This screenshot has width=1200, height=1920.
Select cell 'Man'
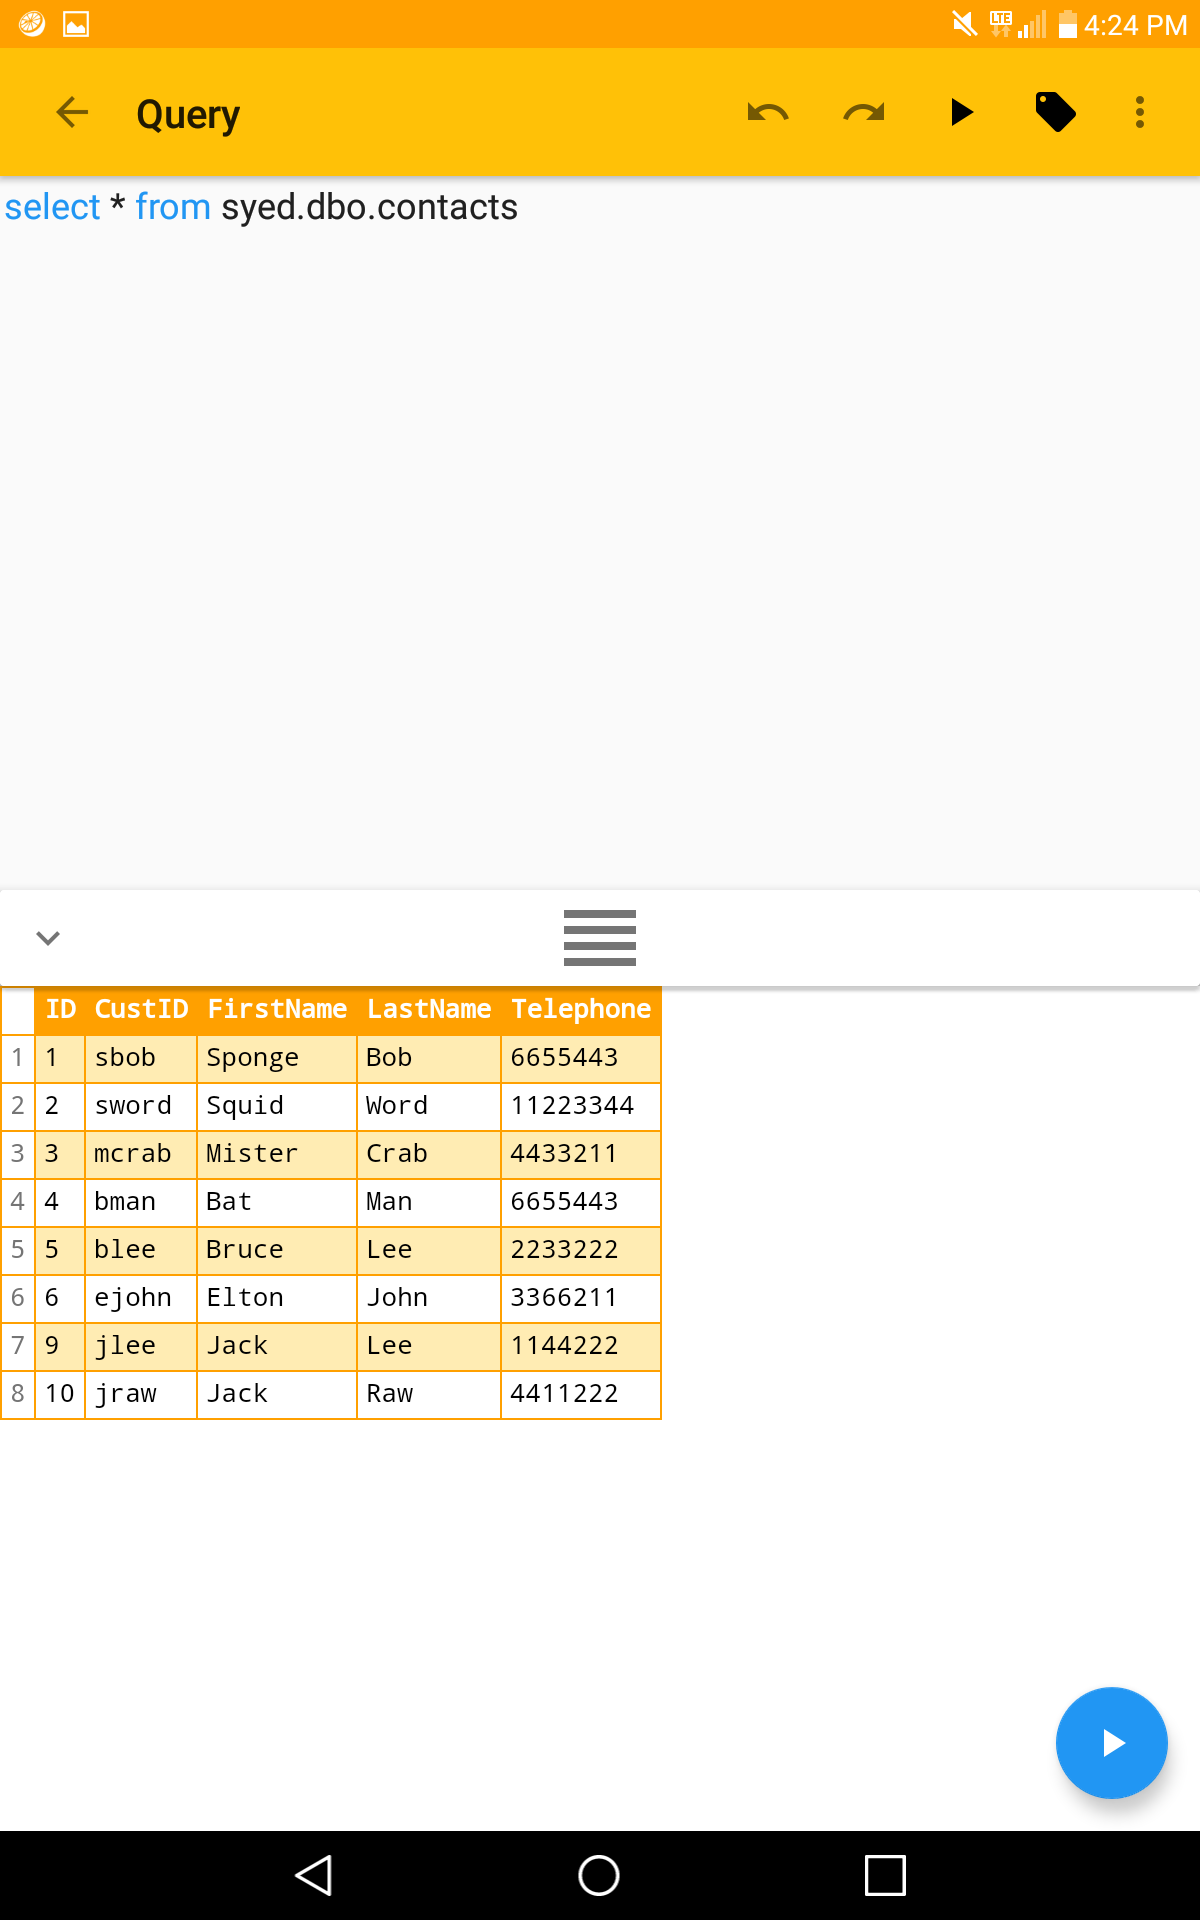(429, 1202)
